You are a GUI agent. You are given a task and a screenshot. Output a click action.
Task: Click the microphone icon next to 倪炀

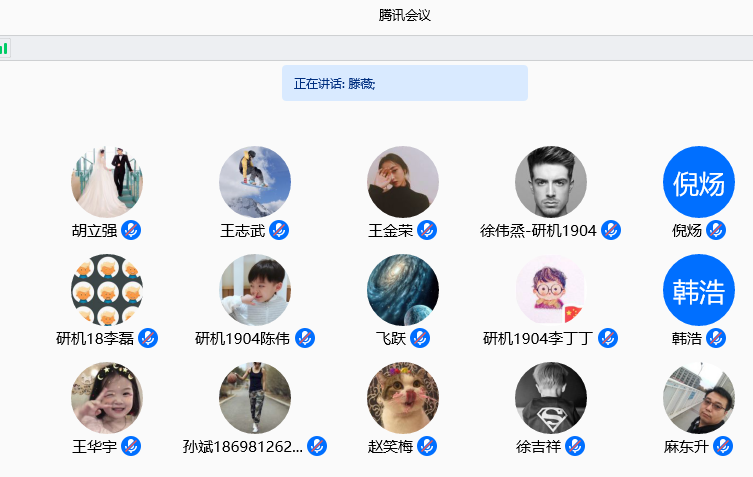point(716,231)
